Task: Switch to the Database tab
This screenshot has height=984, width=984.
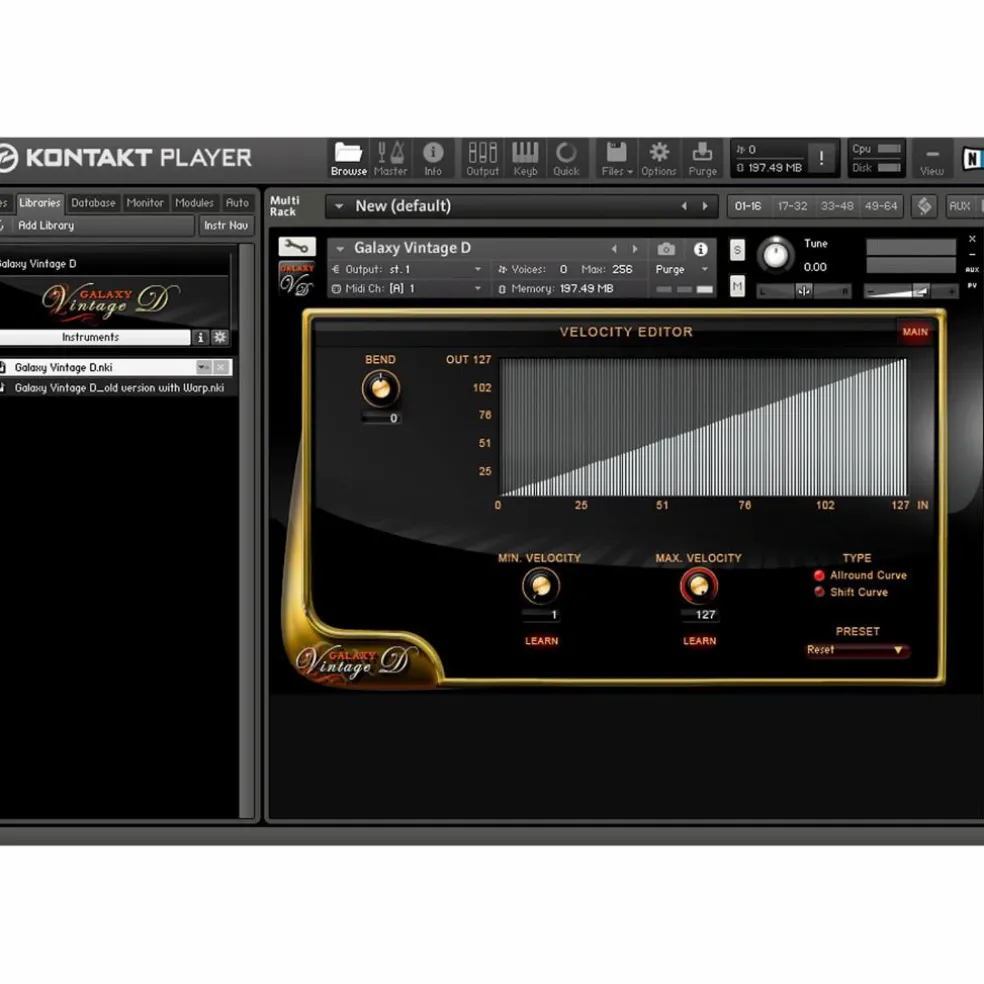Action: coord(93,203)
